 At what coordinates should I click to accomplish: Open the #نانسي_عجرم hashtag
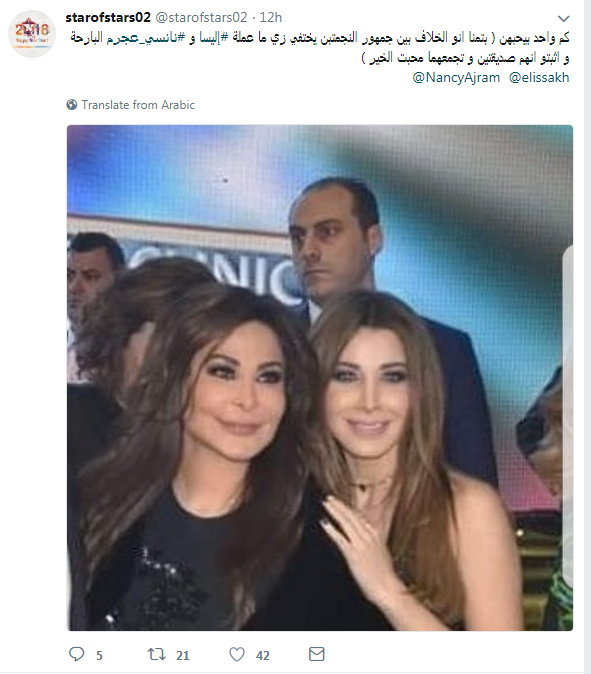[147, 38]
